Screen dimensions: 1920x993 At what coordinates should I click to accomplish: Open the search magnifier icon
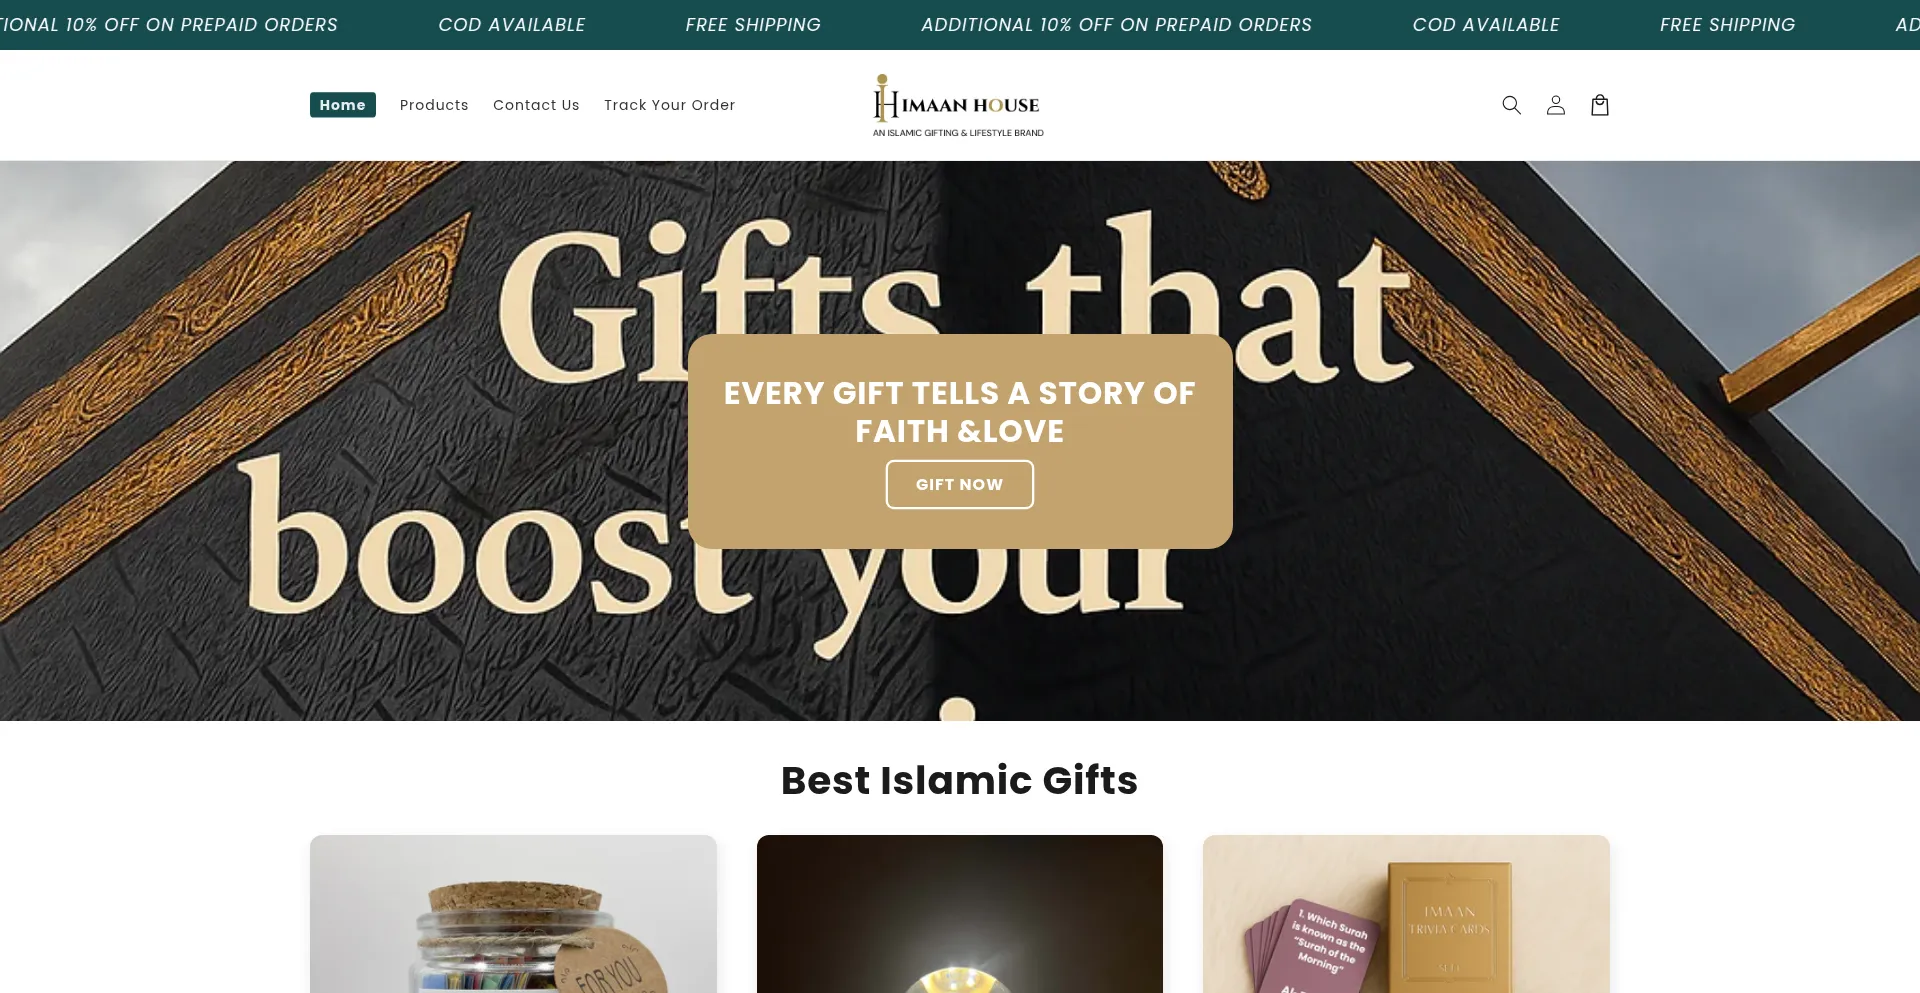pos(1511,105)
